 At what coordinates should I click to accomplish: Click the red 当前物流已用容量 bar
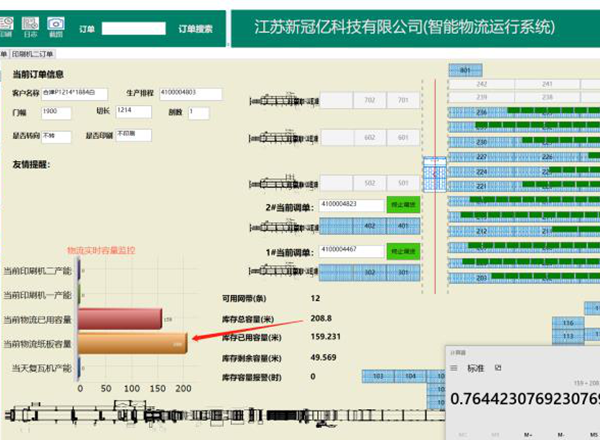tap(120, 318)
